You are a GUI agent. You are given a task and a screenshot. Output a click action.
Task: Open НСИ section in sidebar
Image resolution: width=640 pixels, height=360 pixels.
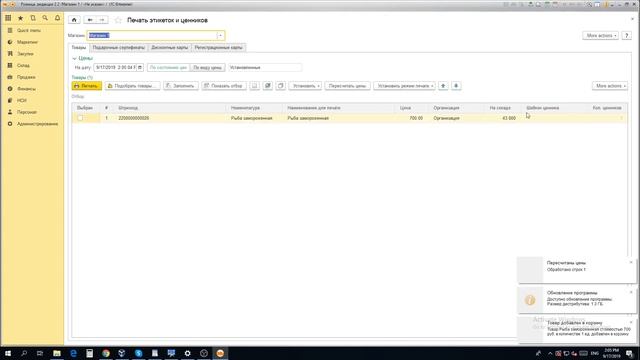coord(22,100)
